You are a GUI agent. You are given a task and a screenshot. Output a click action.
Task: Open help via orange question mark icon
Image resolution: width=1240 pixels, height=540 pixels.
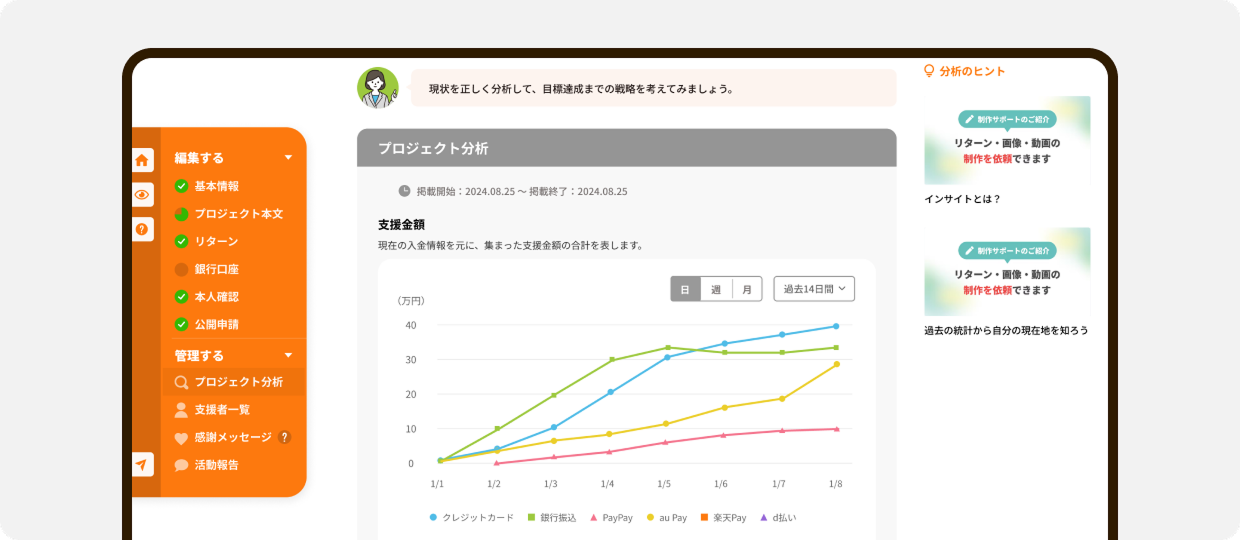[143, 230]
